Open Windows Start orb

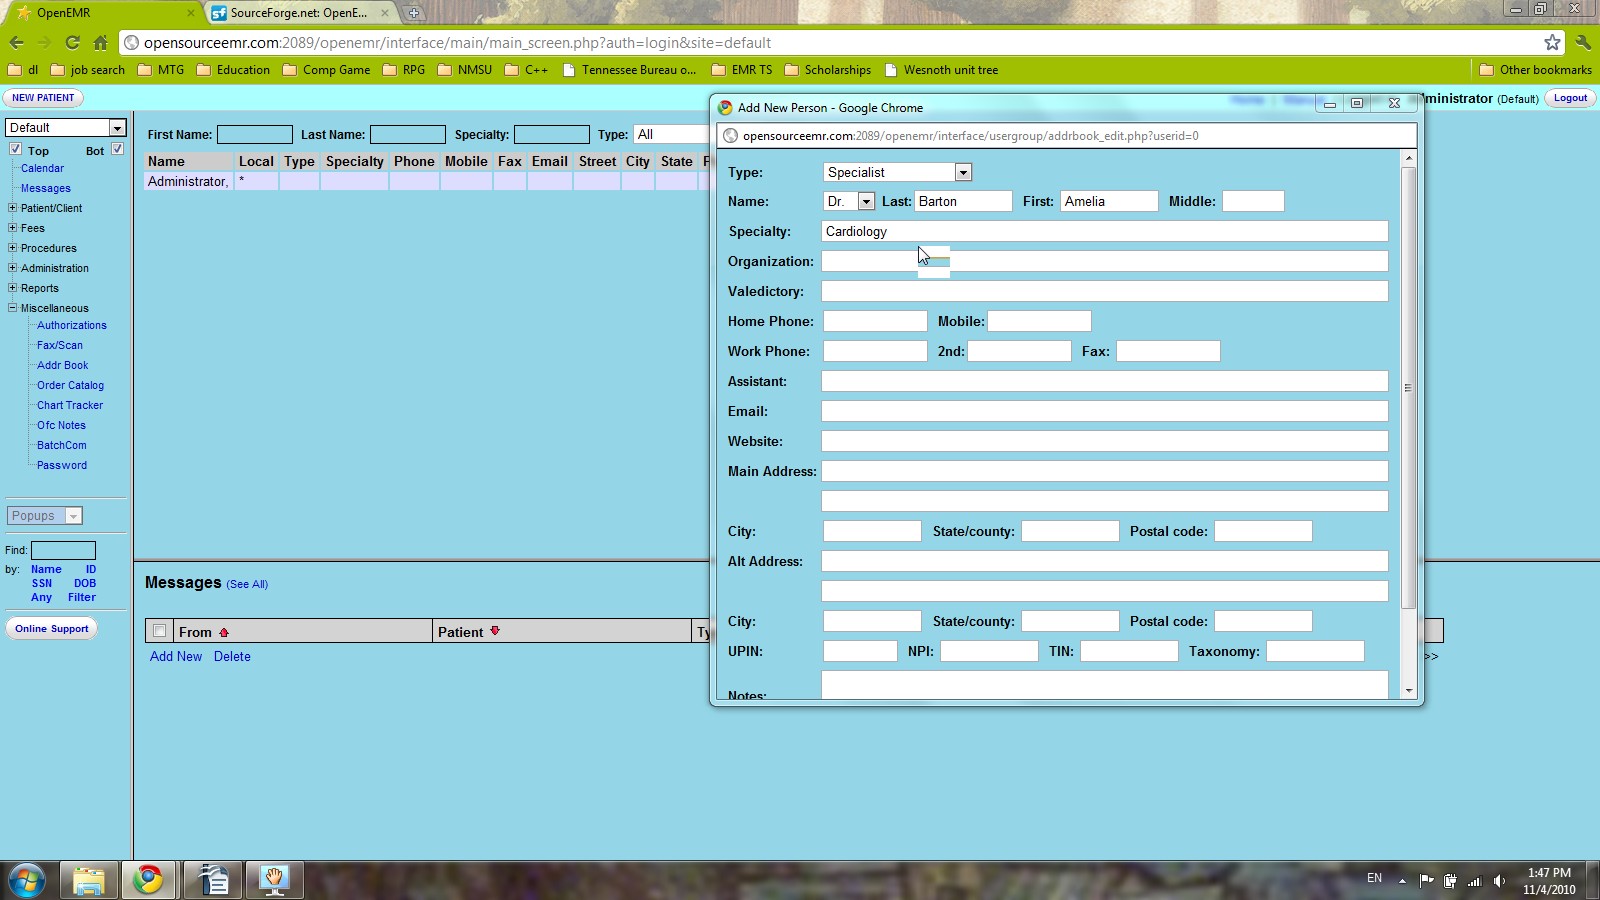click(x=27, y=880)
